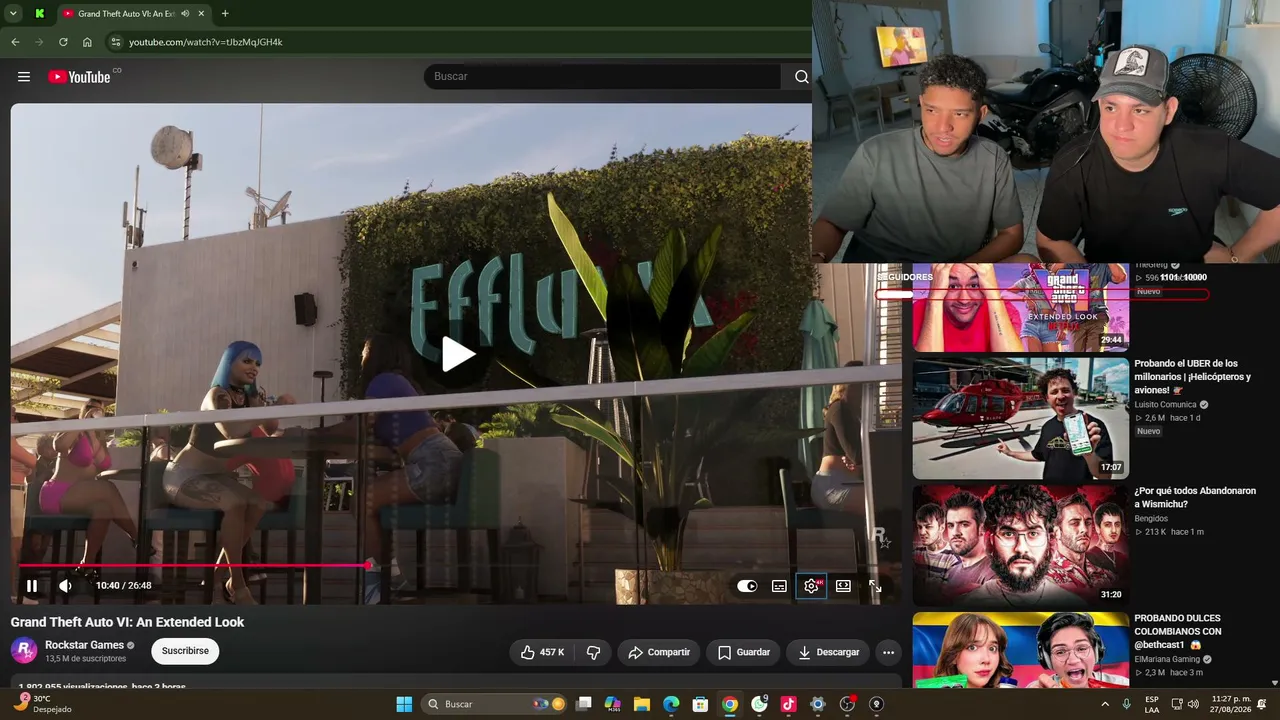Viewport: 1280px width, 720px height.
Task: Enter fullscreen mode in the player
Action: coord(875,586)
